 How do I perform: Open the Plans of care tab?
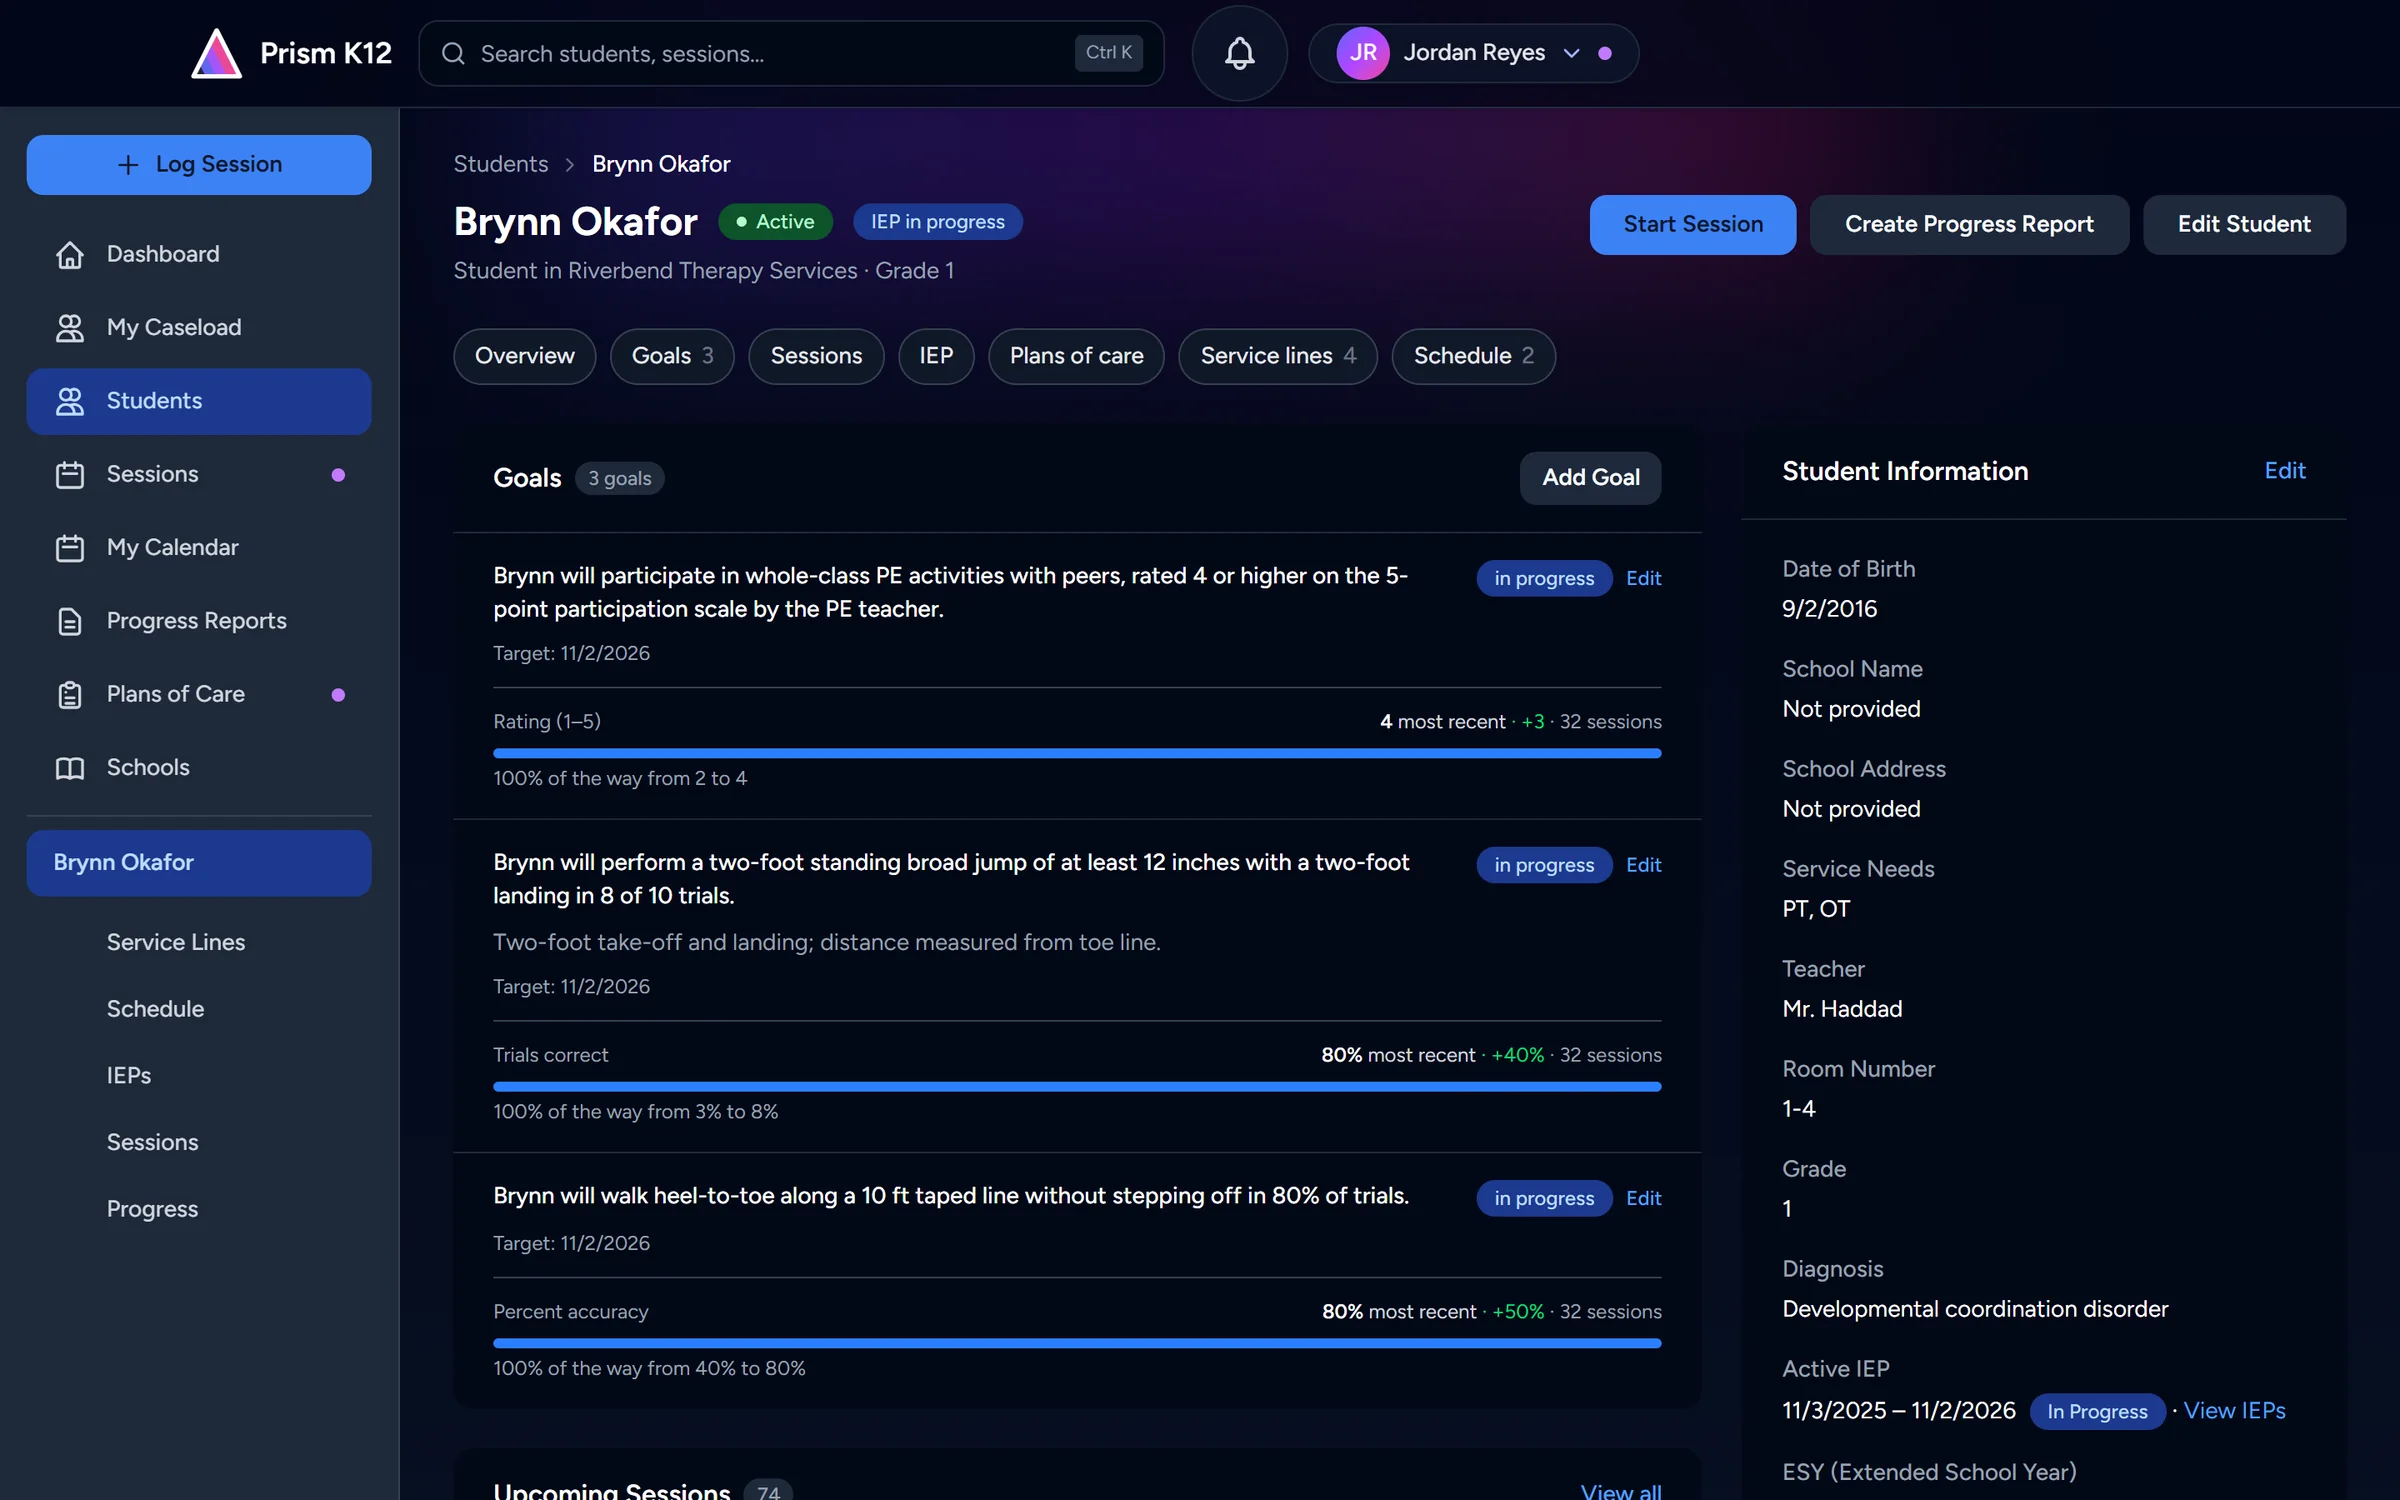pos(1076,356)
